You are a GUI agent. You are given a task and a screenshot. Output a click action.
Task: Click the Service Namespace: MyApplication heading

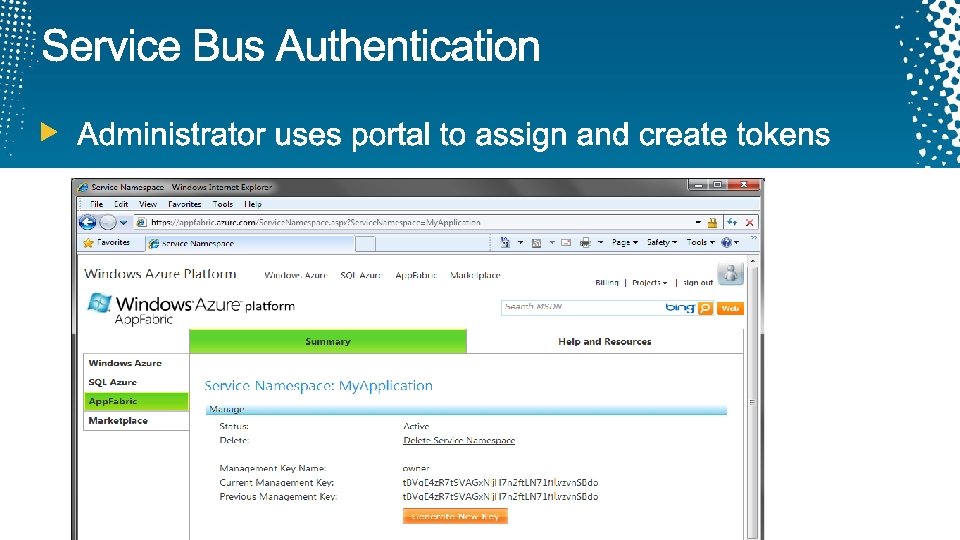point(318,386)
